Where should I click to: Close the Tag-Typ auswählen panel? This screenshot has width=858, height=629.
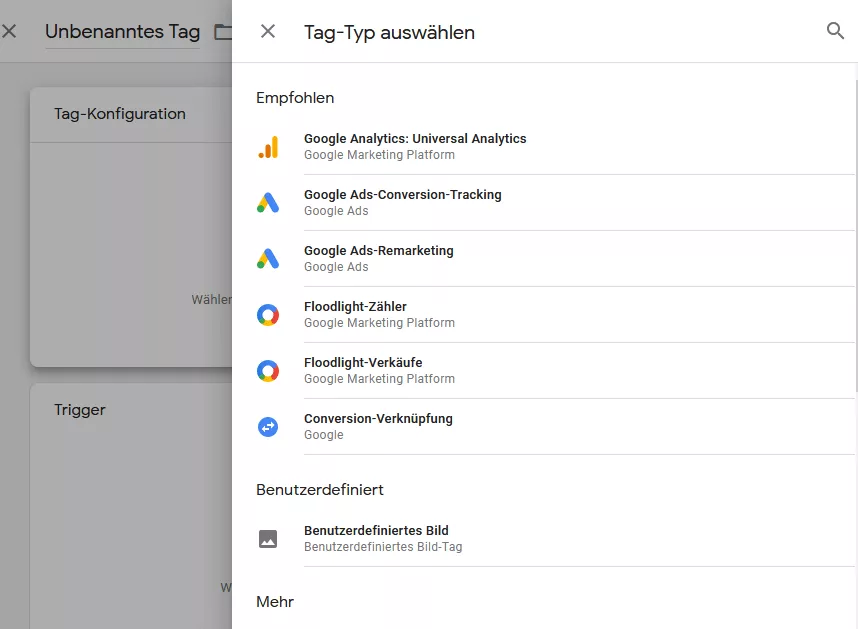click(x=268, y=31)
